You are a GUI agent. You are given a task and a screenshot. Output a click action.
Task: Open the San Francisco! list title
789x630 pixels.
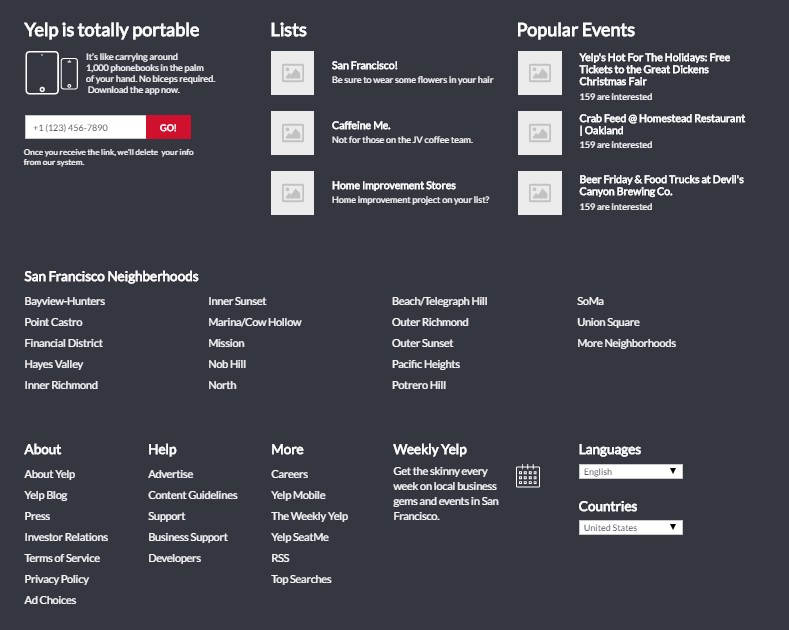click(364, 65)
